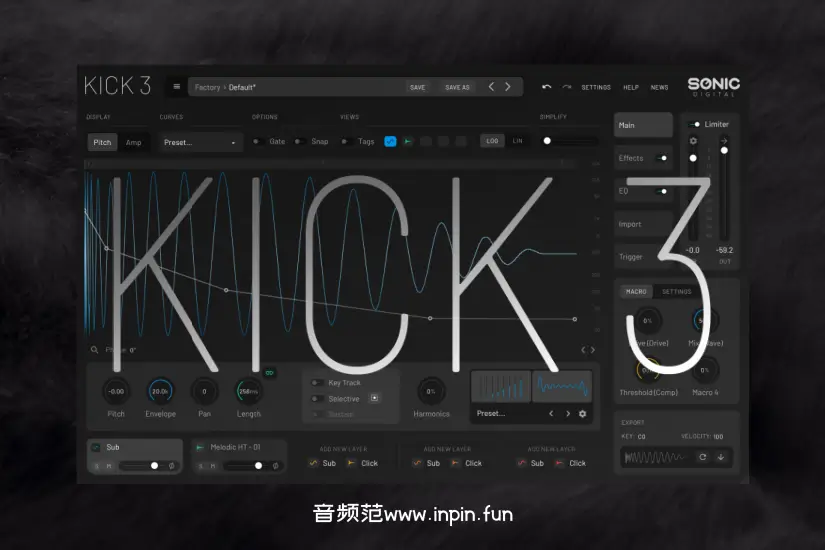825x550 pixels.
Task: Mute the Sub layer
Action: click(x=109, y=466)
